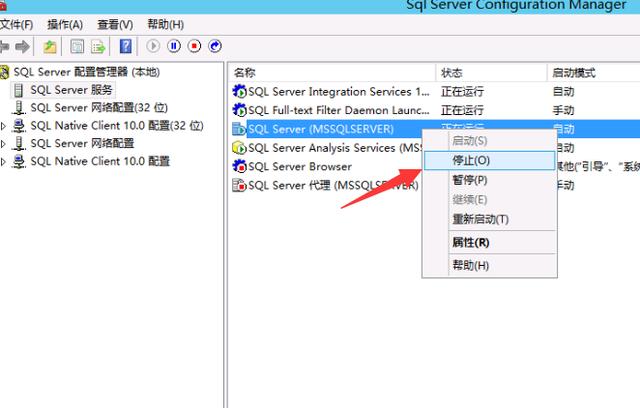Select SQL Server 代理 (MSSQLSERVER) service name
Image resolution: width=640 pixels, height=408 pixels.
333,186
